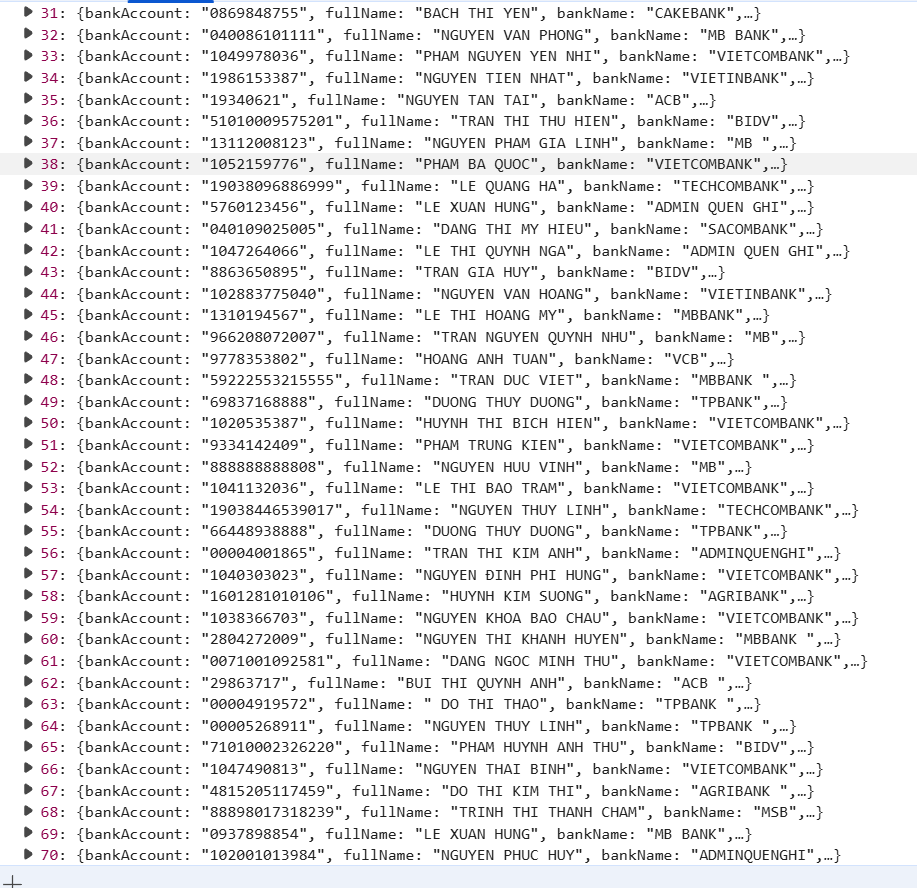The height and width of the screenshot is (888, 917).
Task: Click name "TRAN DUC VIET"
Action: point(516,380)
